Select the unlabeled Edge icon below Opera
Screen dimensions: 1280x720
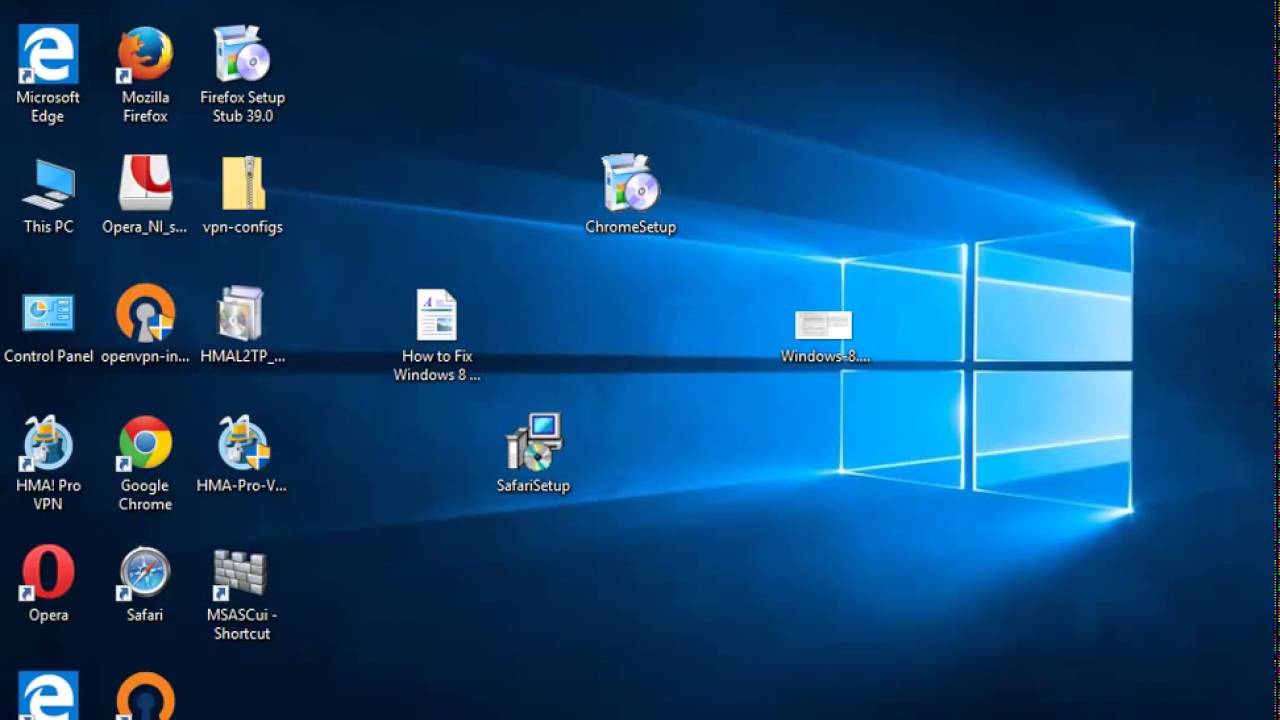(48, 696)
